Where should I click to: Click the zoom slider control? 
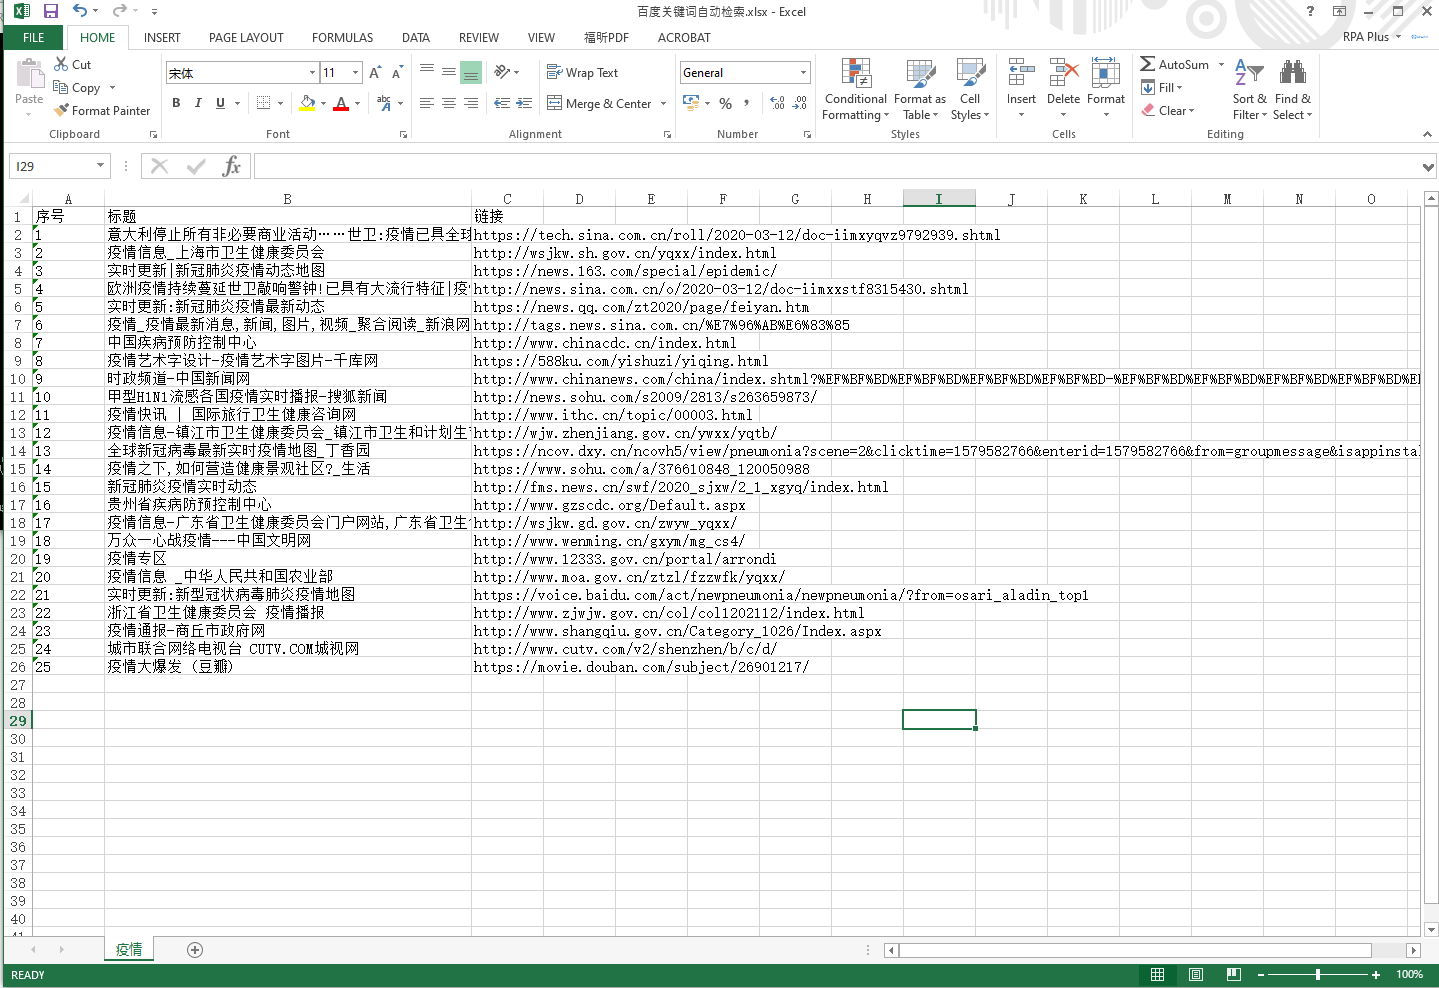(1318, 975)
